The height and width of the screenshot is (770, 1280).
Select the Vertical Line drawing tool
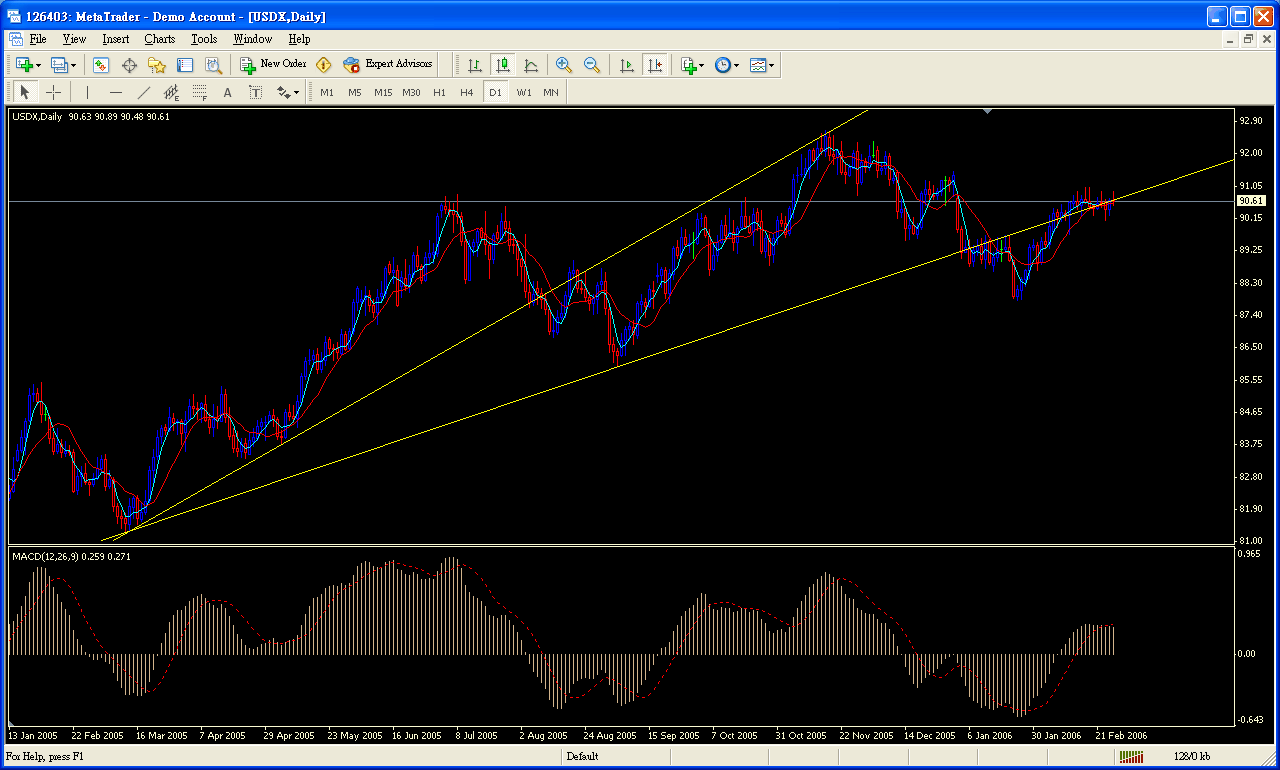pyautogui.click(x=88, y=92)
